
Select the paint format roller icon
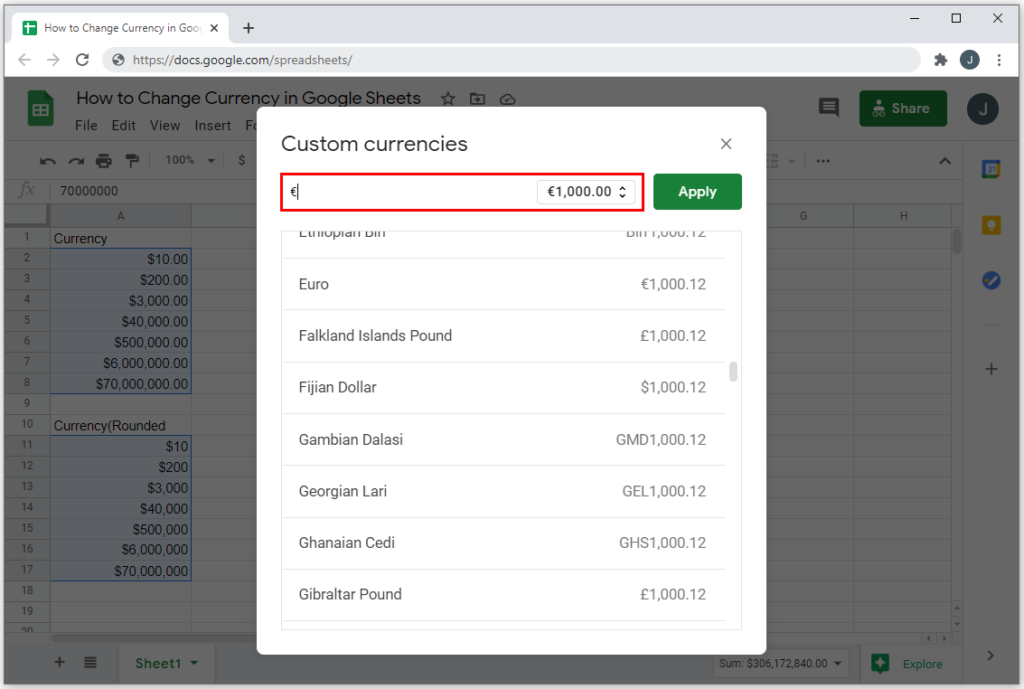point(132,161)
